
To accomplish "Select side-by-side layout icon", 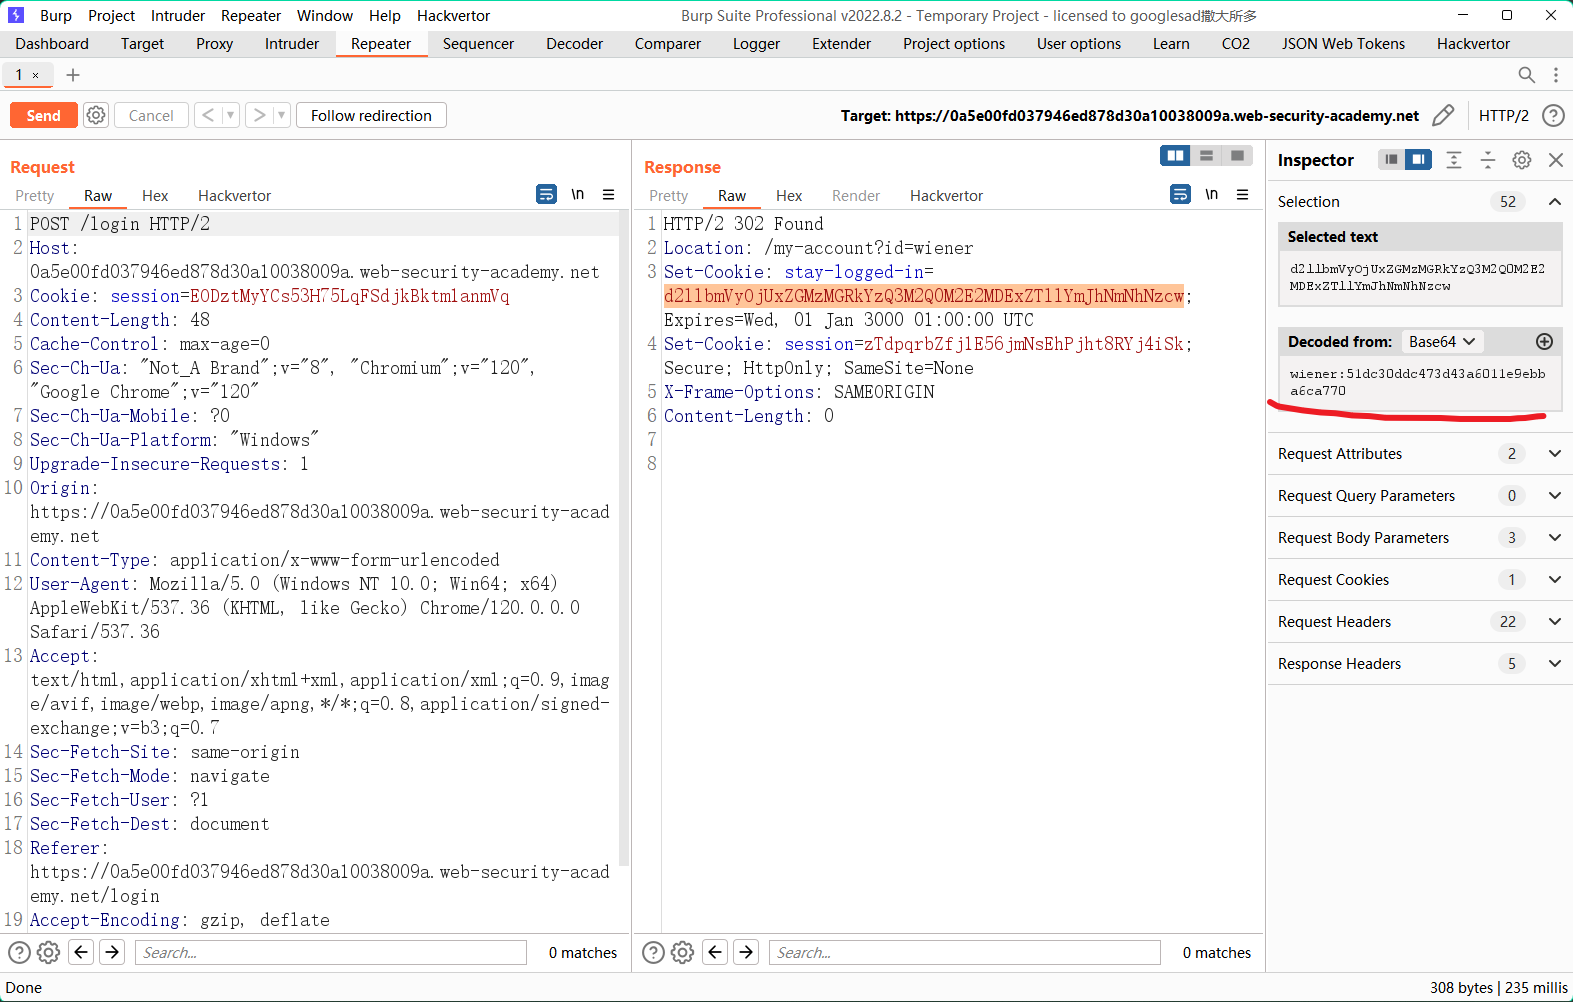I will coord(1175,155).
